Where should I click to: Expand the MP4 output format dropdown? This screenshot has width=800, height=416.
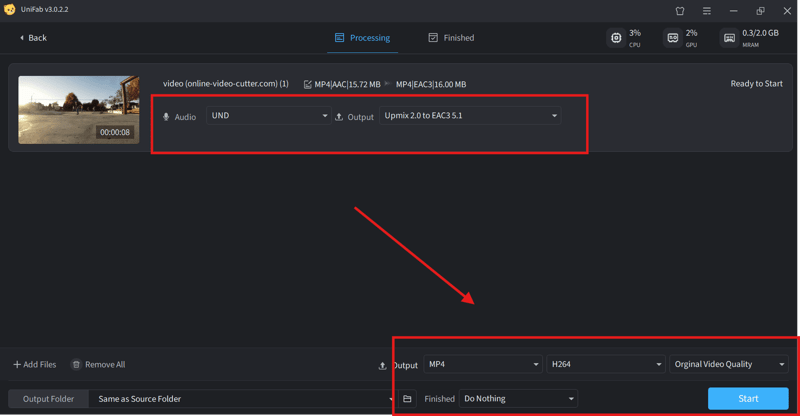[x=483, y=365]
